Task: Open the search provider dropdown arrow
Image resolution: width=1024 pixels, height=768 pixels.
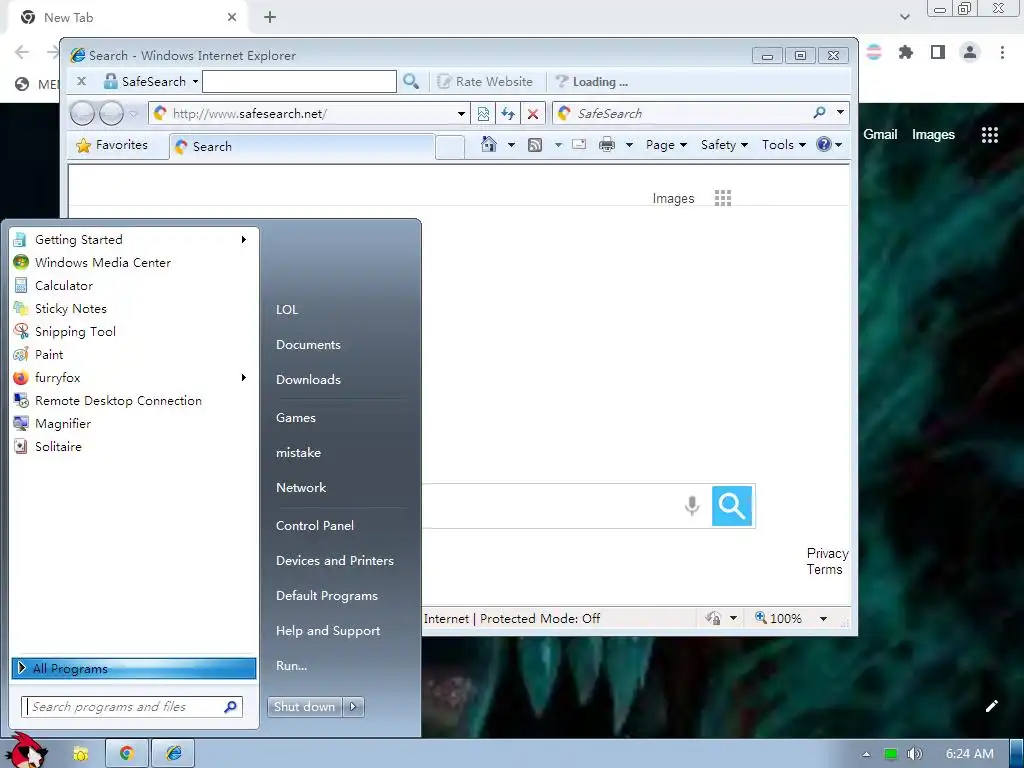Action: coord(840,113)
